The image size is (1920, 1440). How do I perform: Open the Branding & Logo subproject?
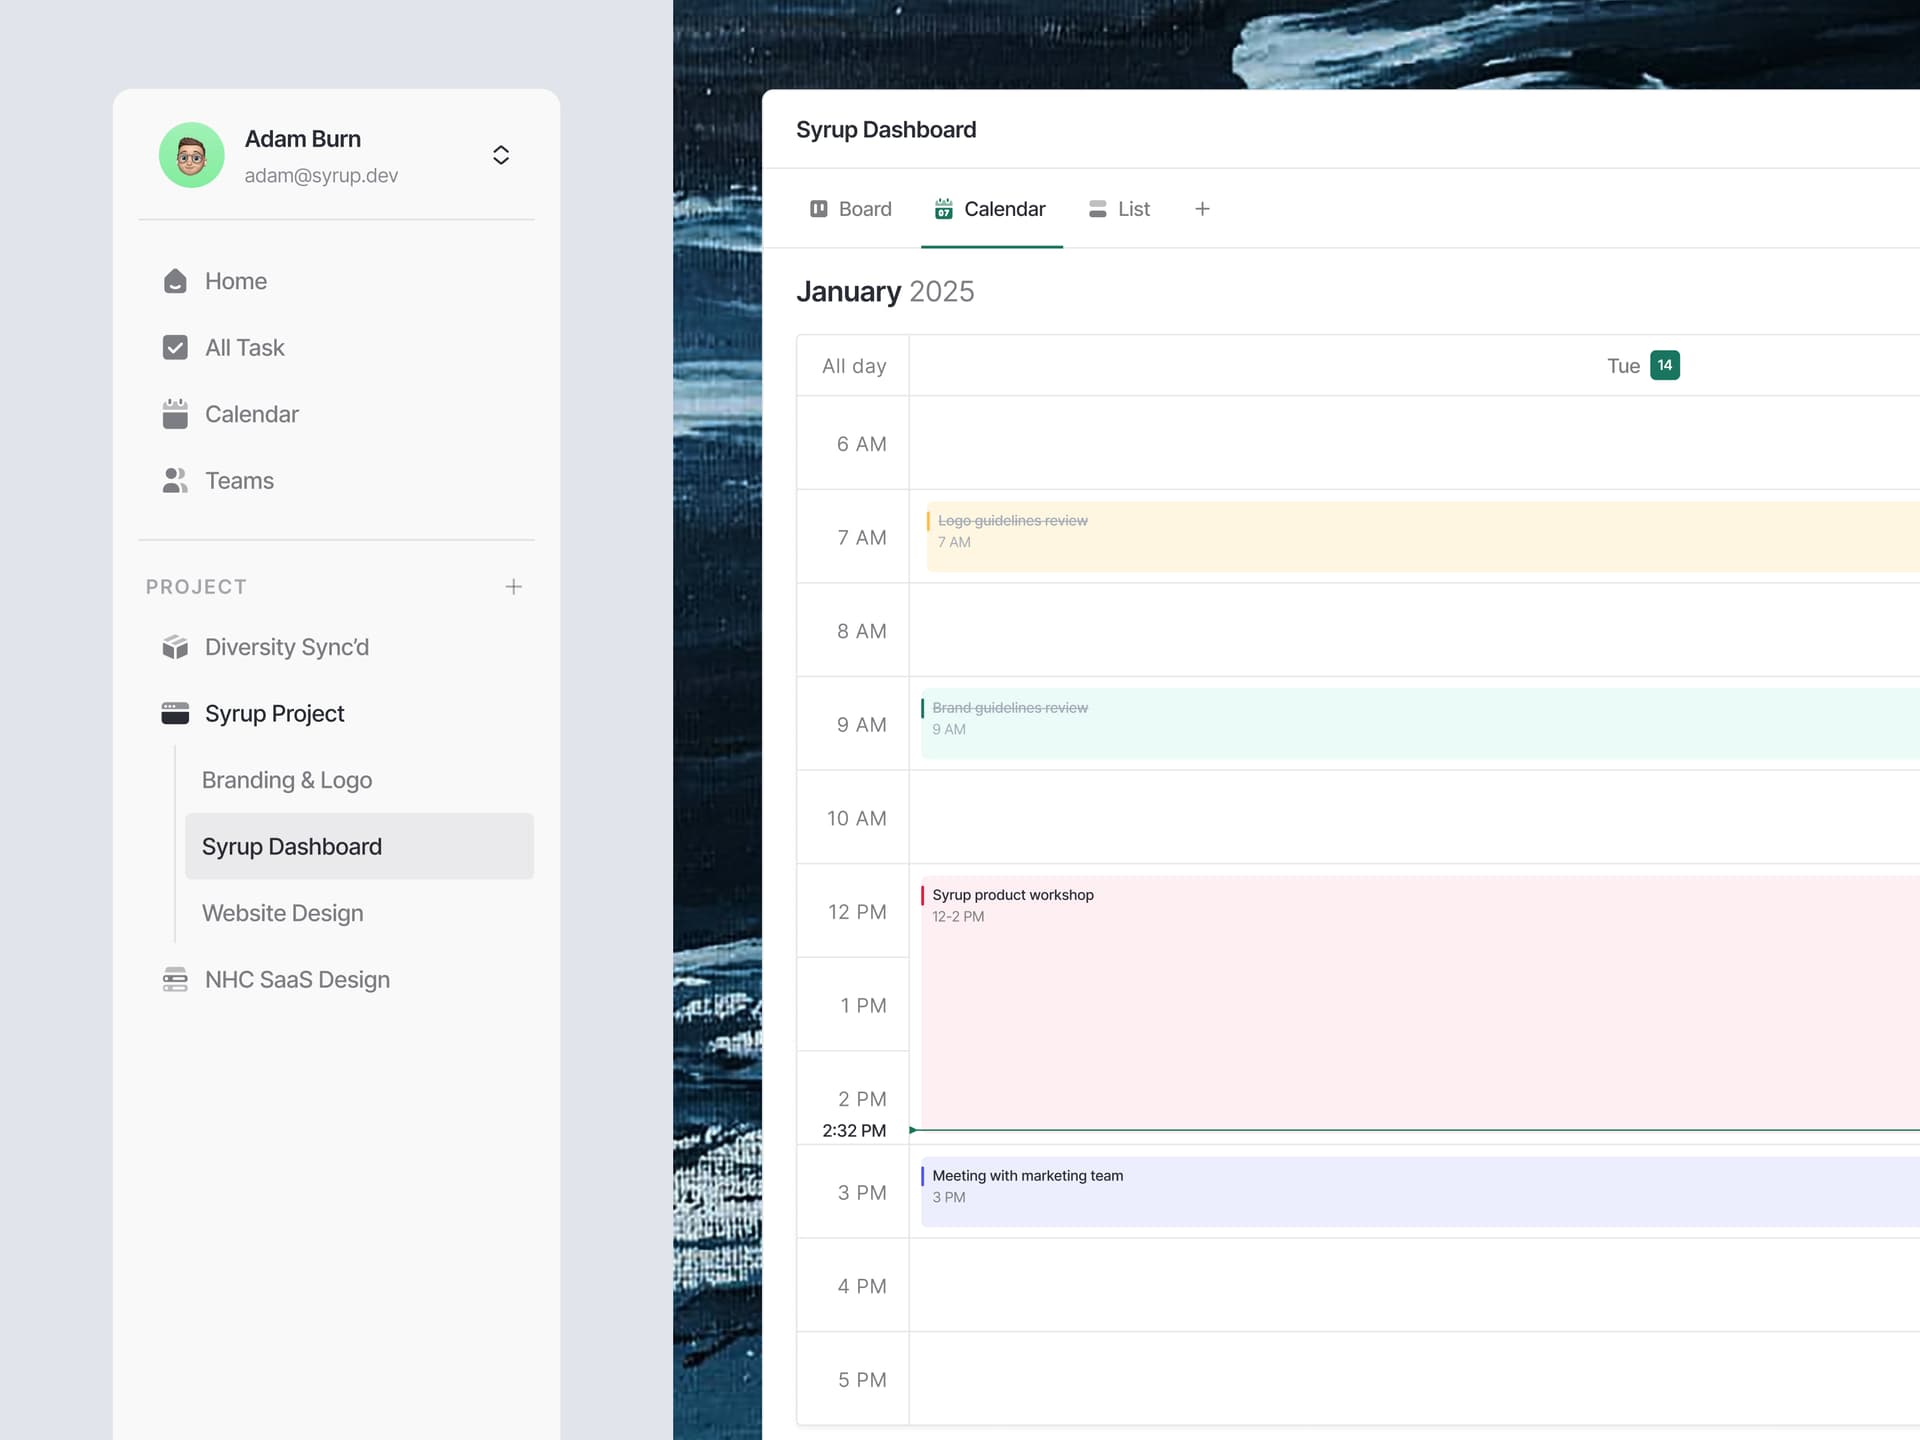click(287, 780)
